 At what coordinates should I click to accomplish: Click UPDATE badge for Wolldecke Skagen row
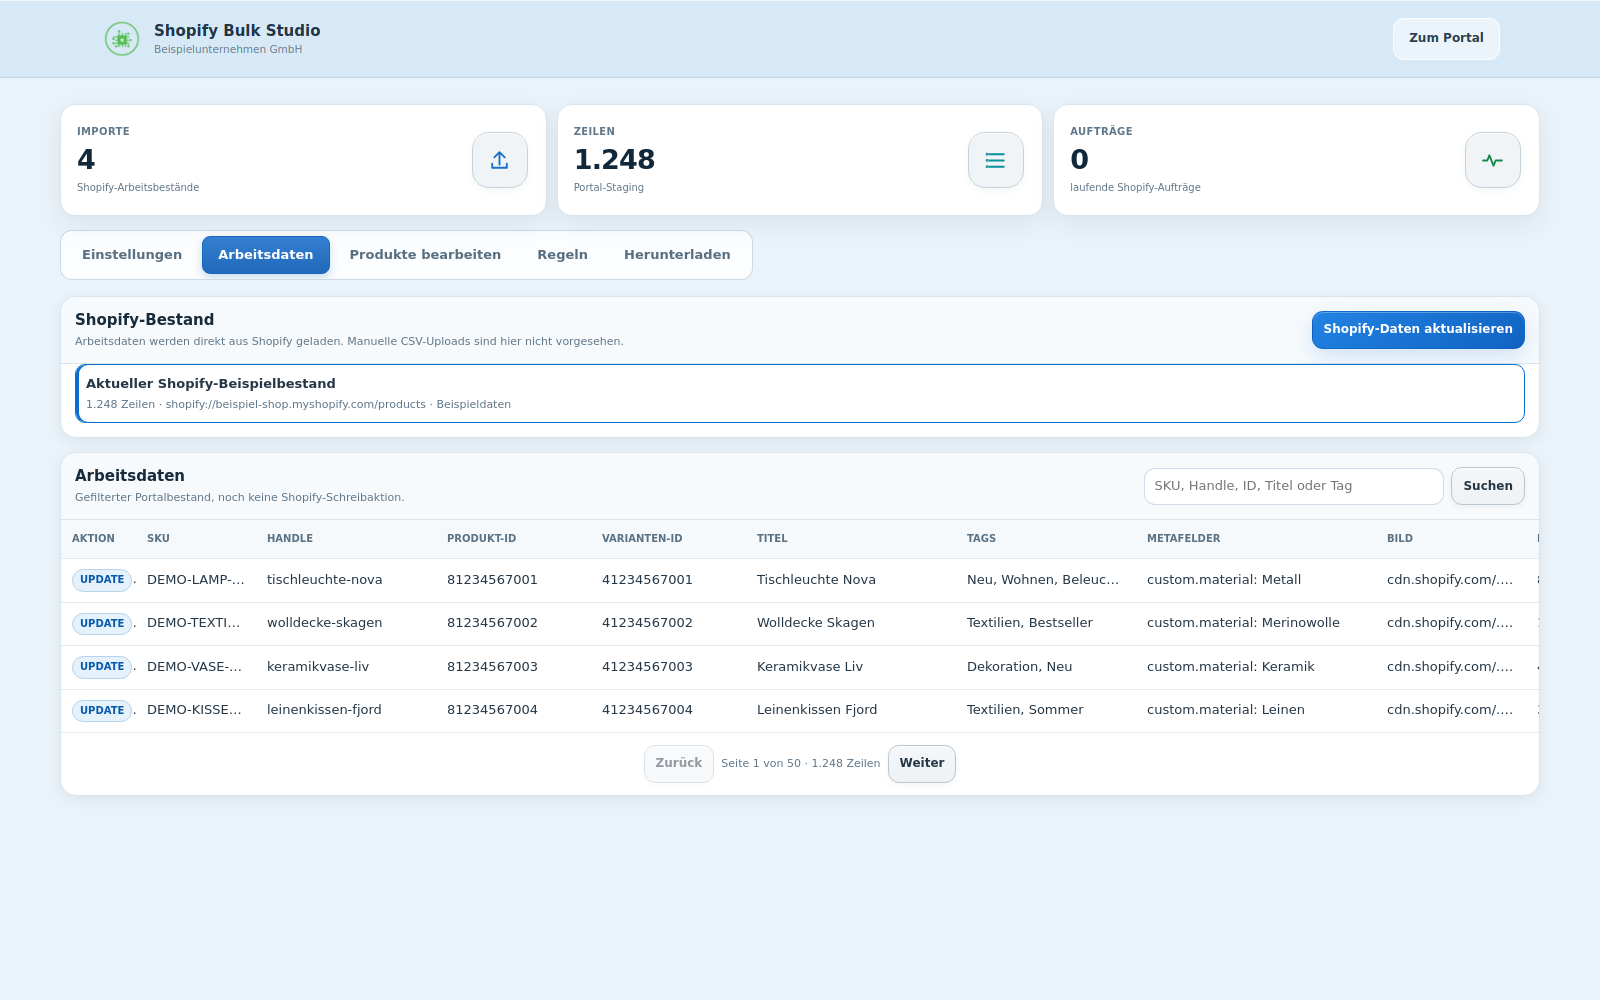(x=102, y=624)
